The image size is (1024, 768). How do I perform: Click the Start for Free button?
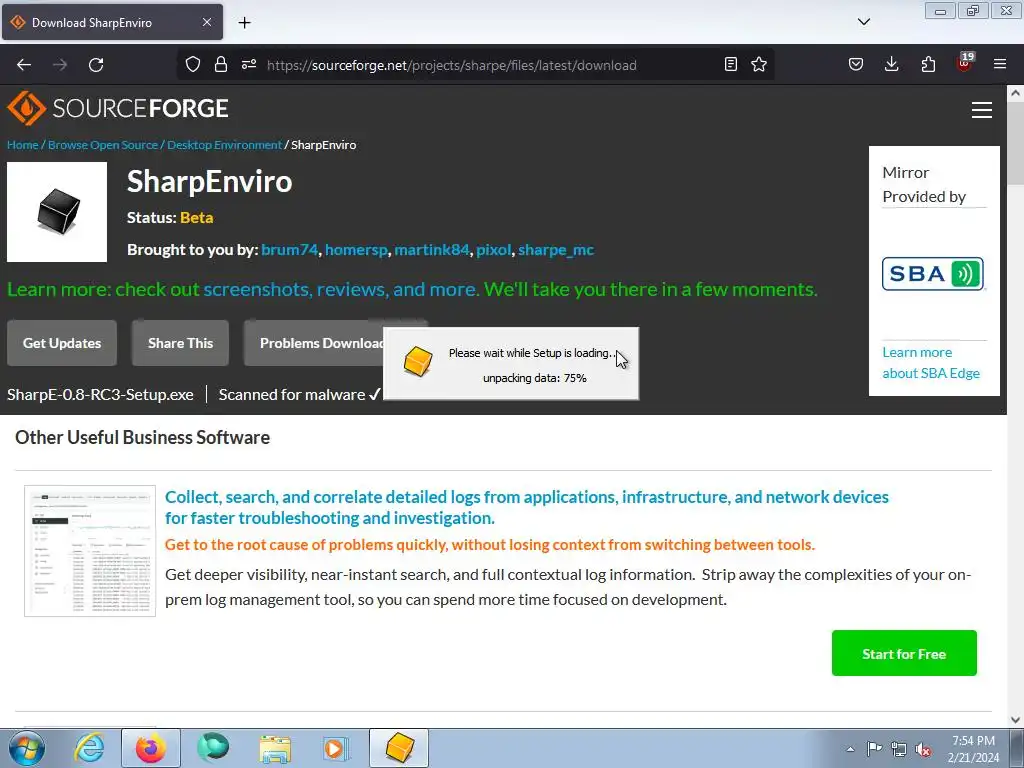pyautogui.click(x=904, y=653)
